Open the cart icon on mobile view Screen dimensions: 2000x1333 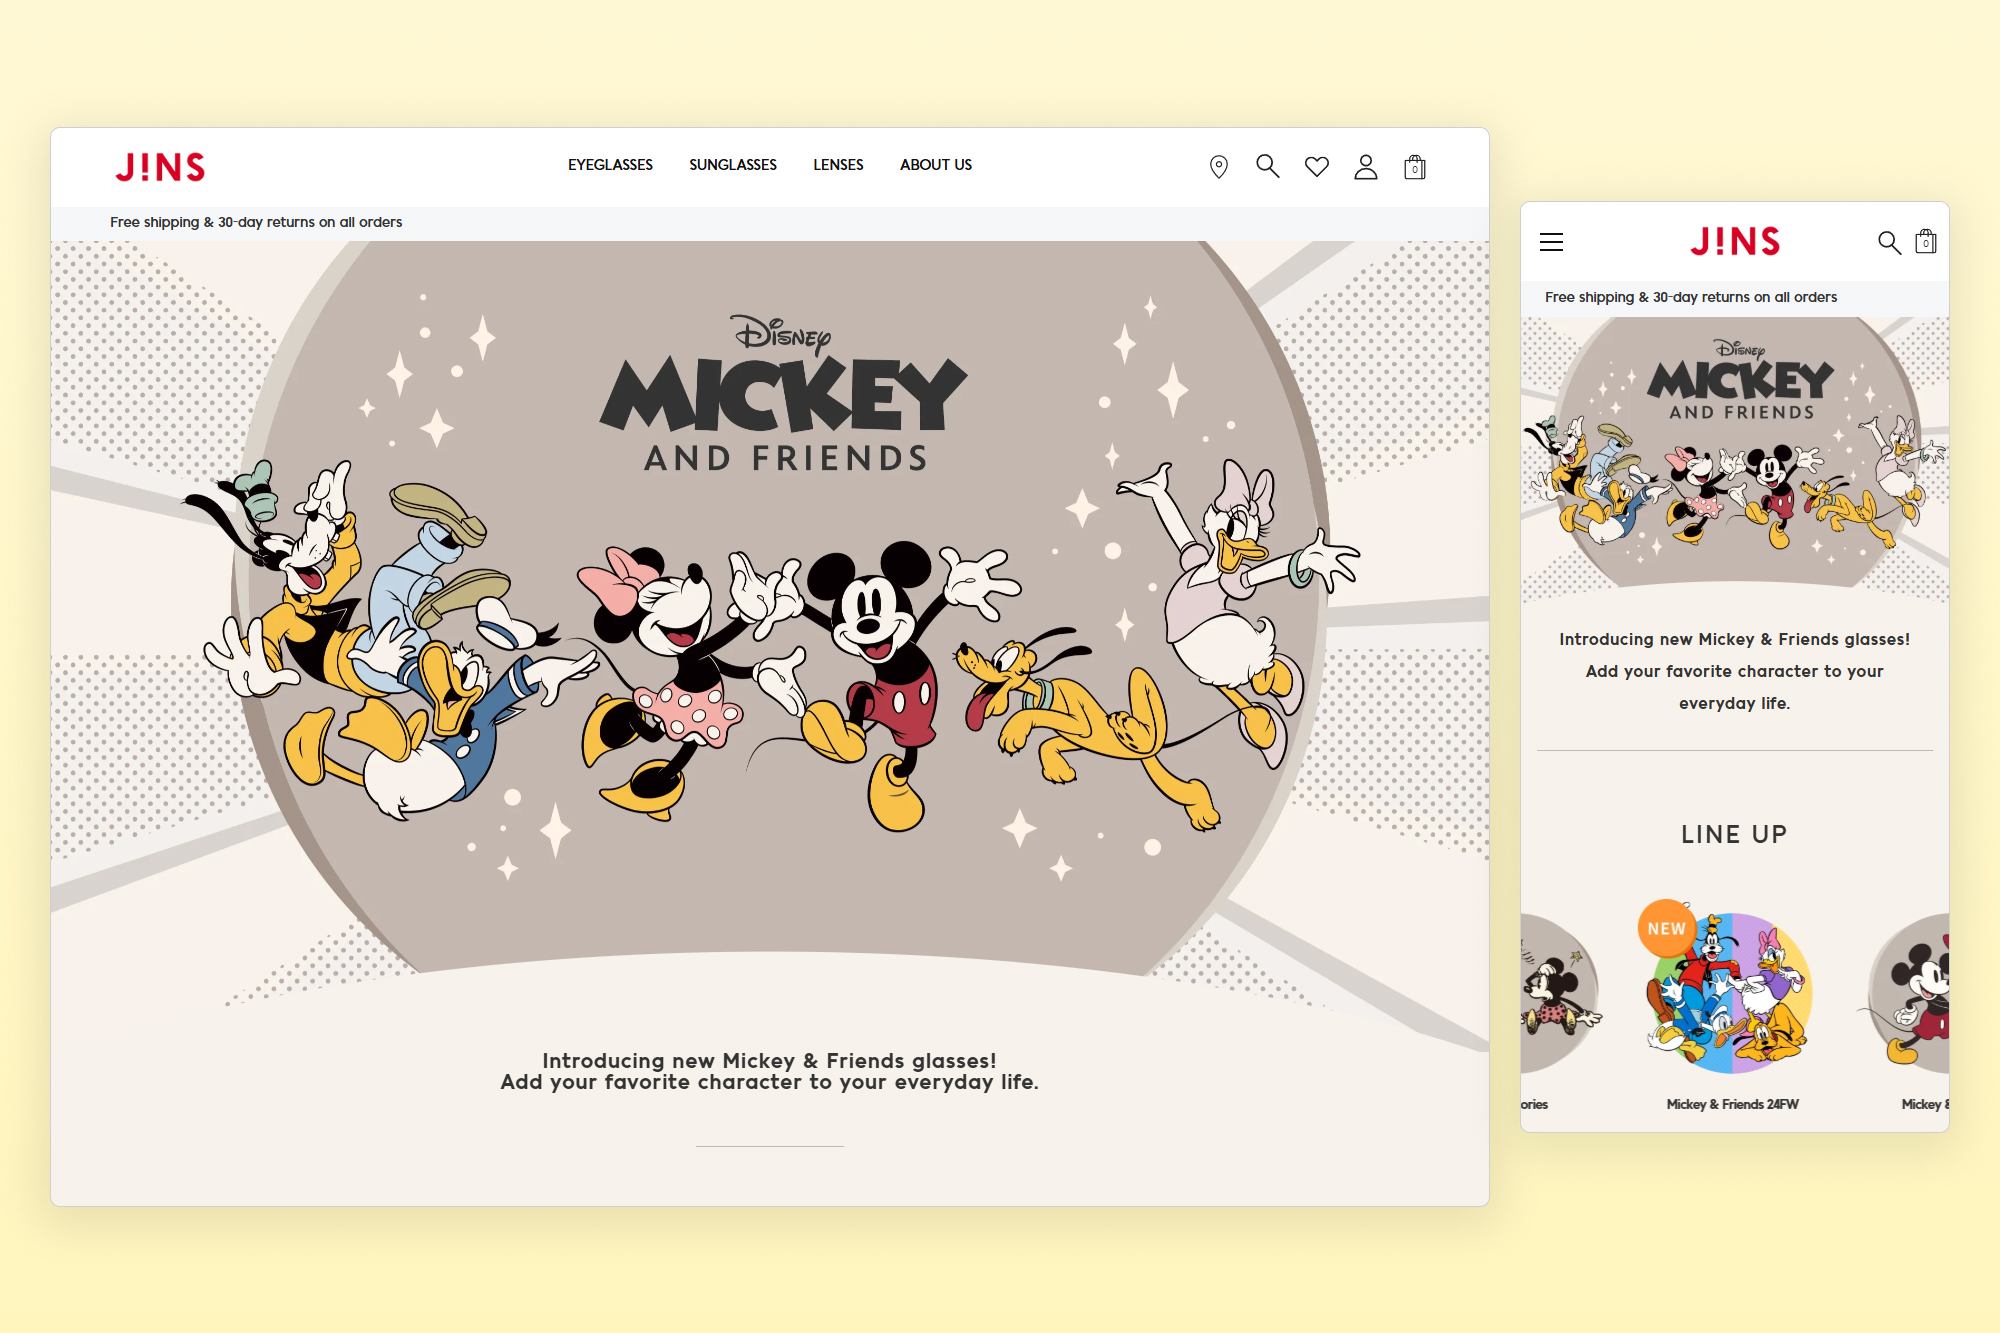pos(1927,241)
